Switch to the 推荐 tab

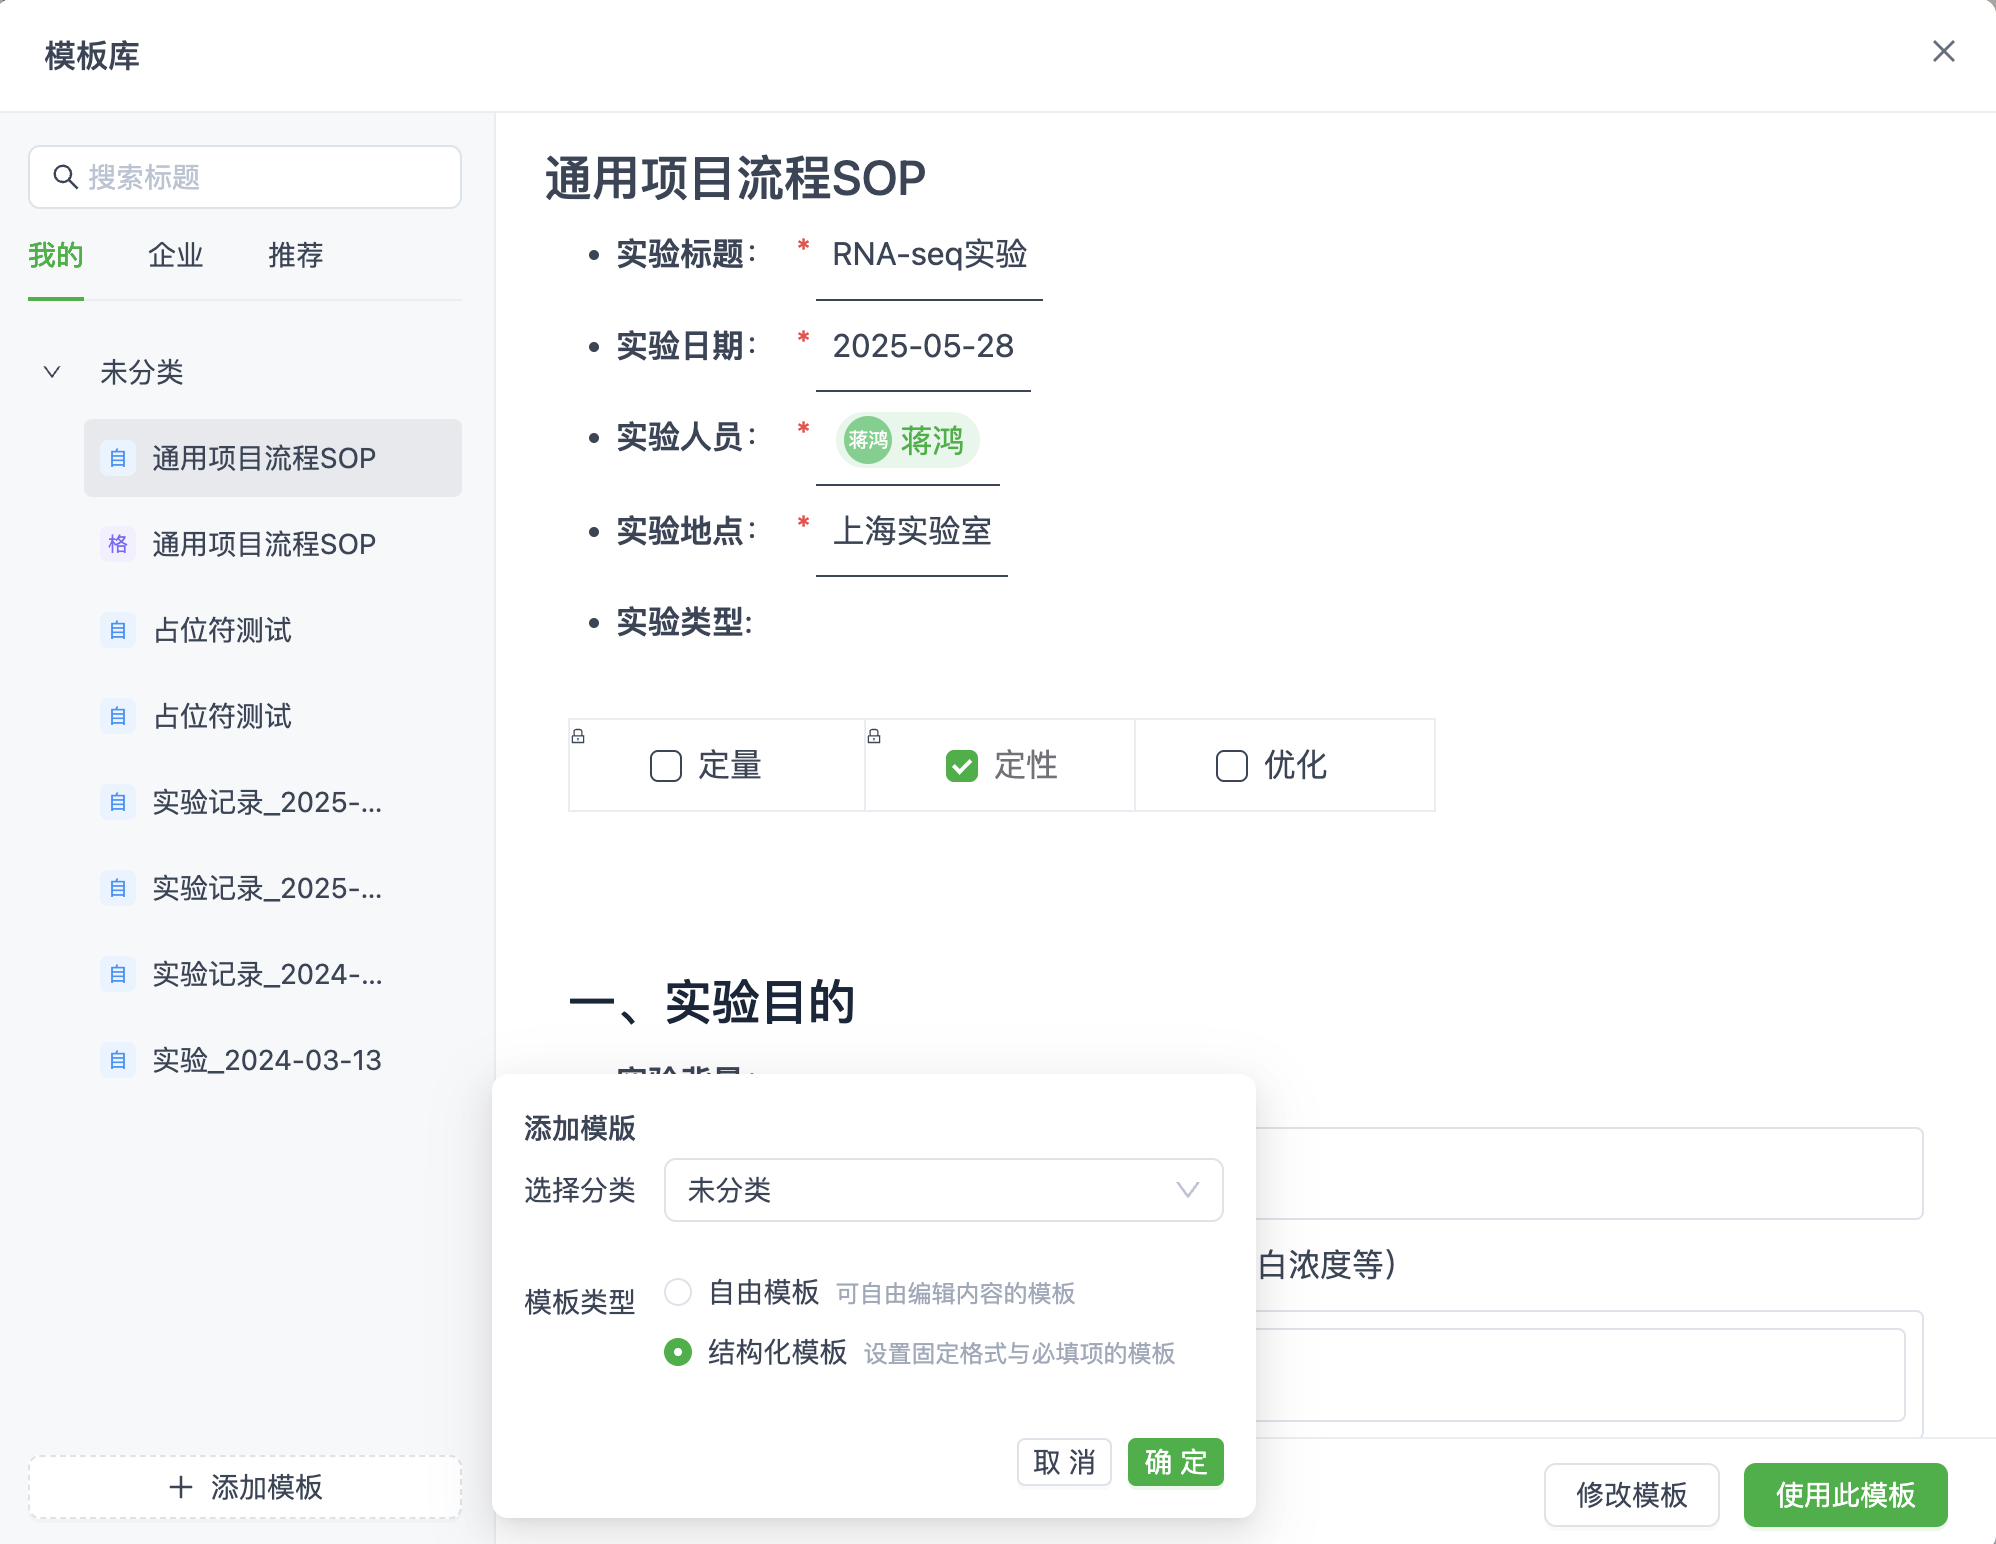[x=295, y=256]
